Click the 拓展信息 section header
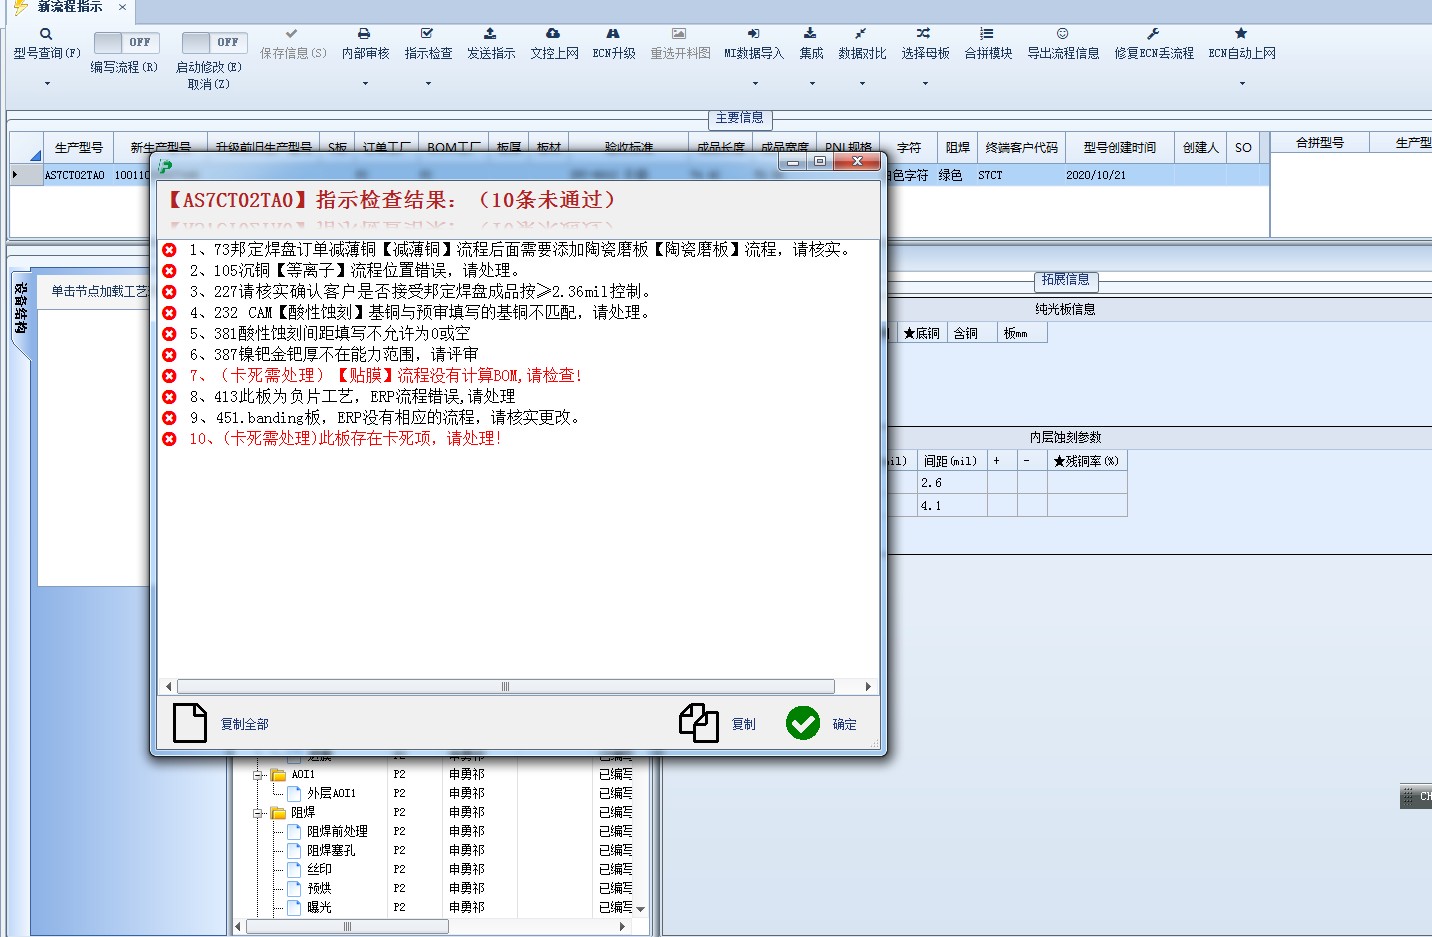Screen dimensions: 1432x937 [x=1065, y=280]
